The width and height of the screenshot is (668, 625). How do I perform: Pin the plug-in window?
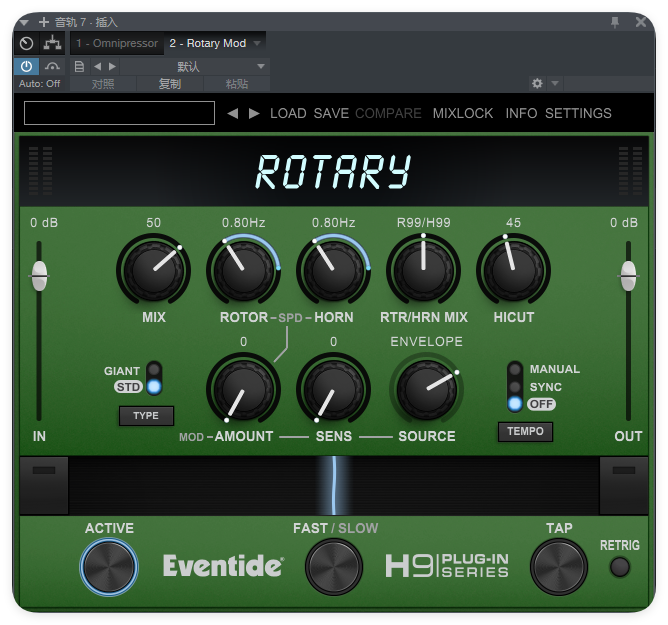click(x=614, y=22)
